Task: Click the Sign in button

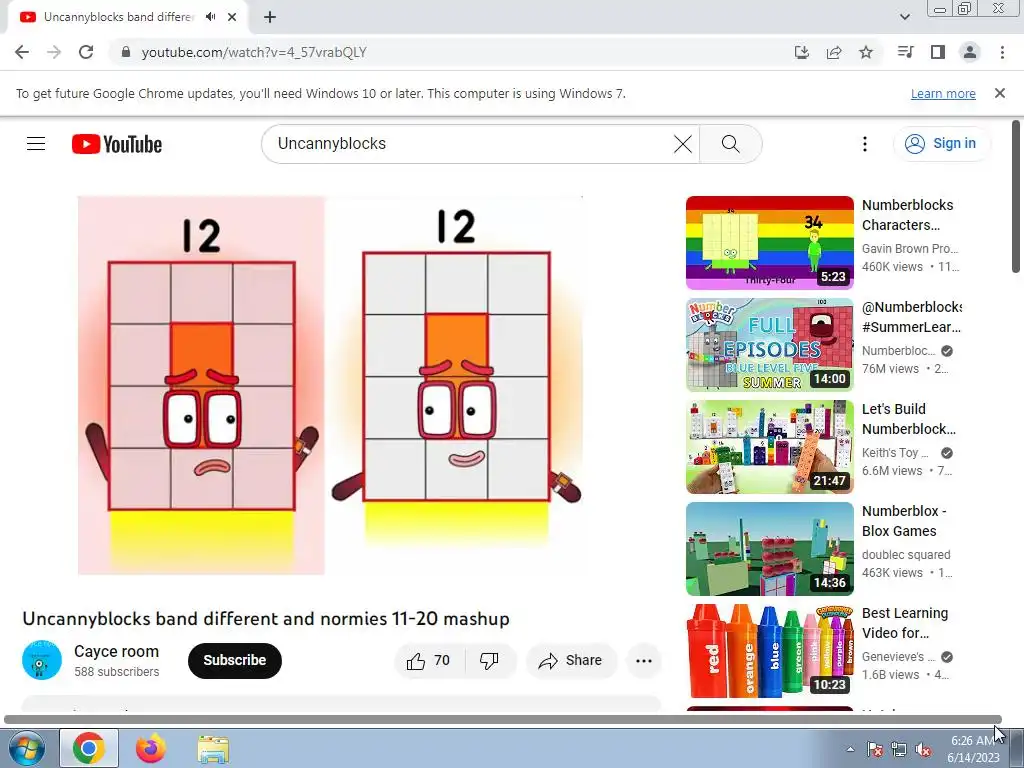Action: (x=941, y=144)
